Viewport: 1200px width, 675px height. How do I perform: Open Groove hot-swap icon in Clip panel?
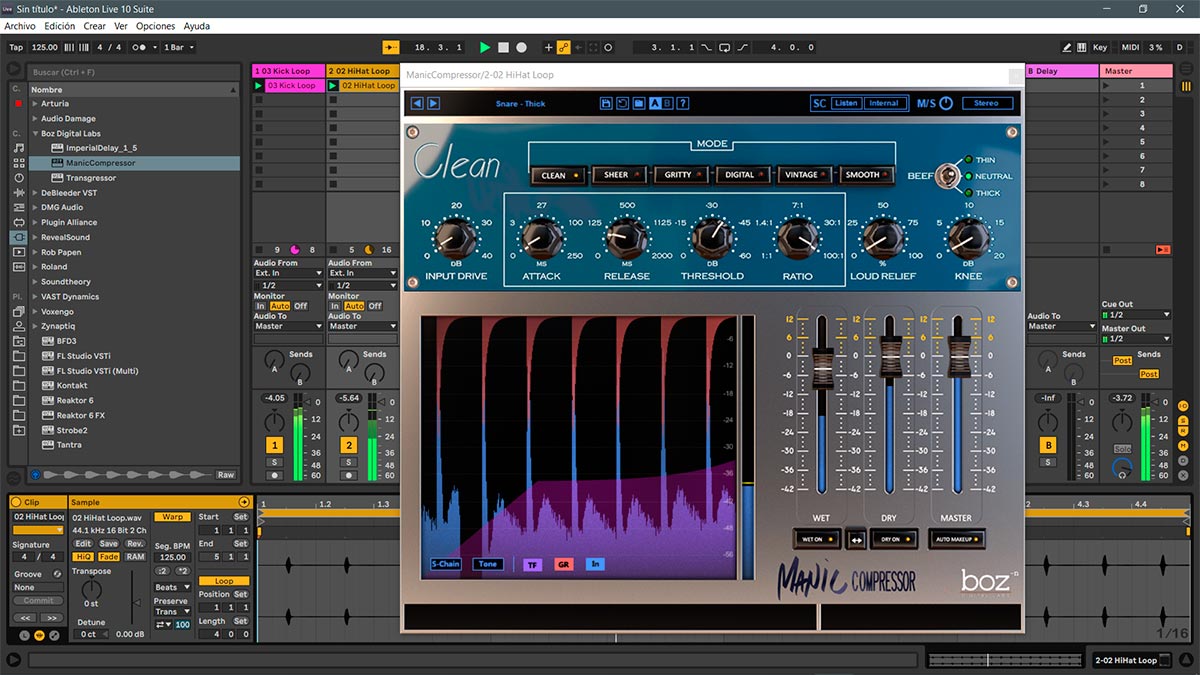click(x=57, y=574)
